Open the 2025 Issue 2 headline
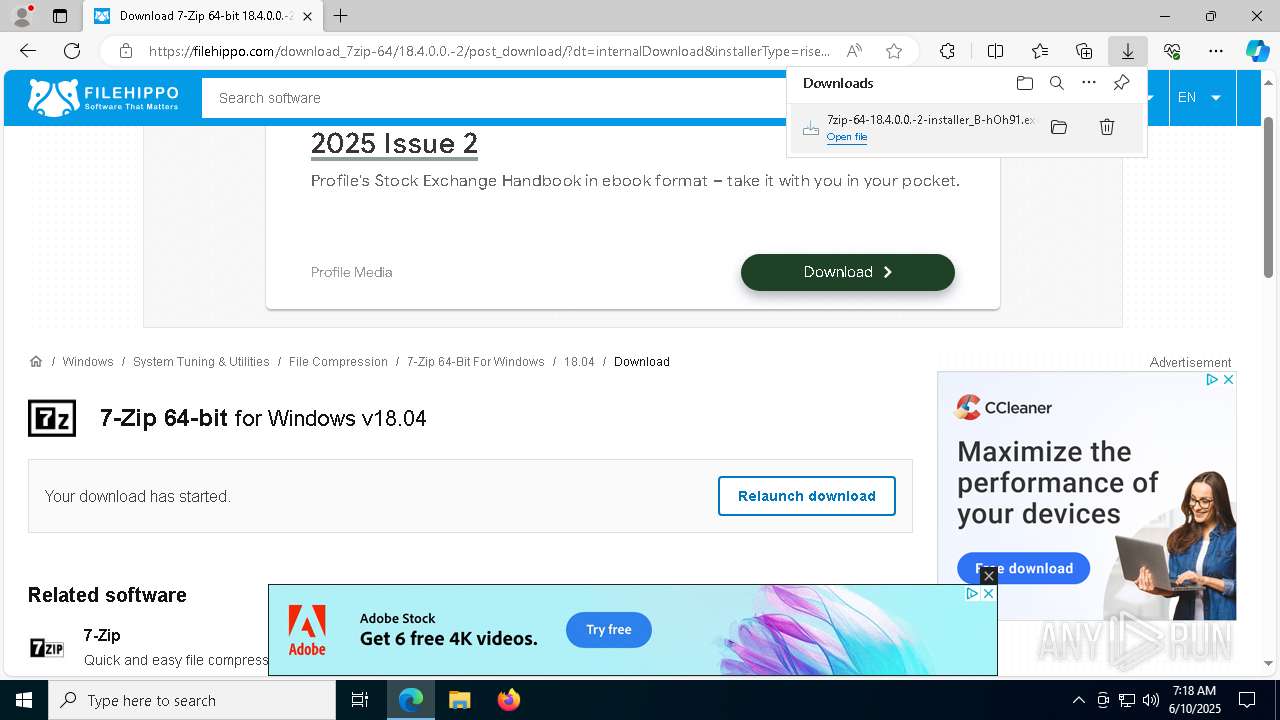Screen dimensions: 1280x720 394,144
